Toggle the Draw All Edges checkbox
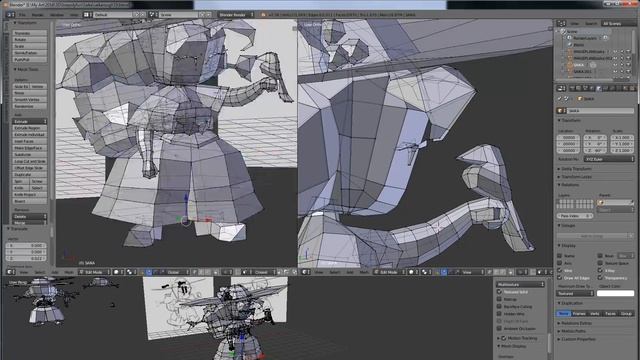The height and width of the screenshot is (360, 640). 560,278
